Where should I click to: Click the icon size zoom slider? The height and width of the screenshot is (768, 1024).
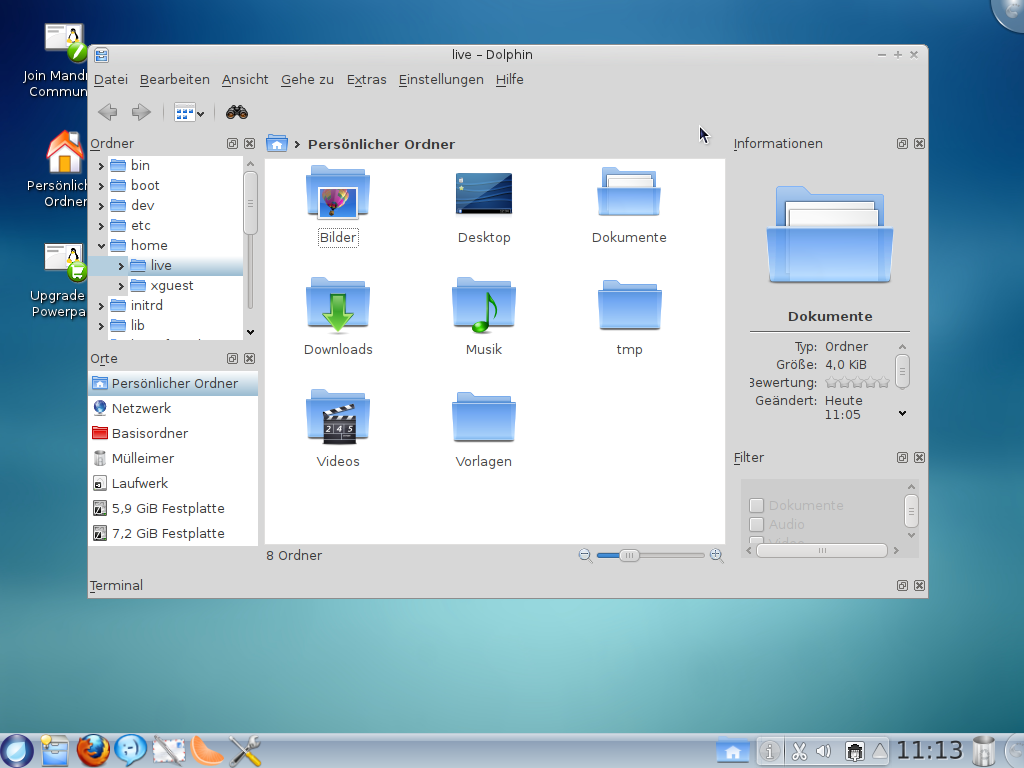[x=629, y=555]
